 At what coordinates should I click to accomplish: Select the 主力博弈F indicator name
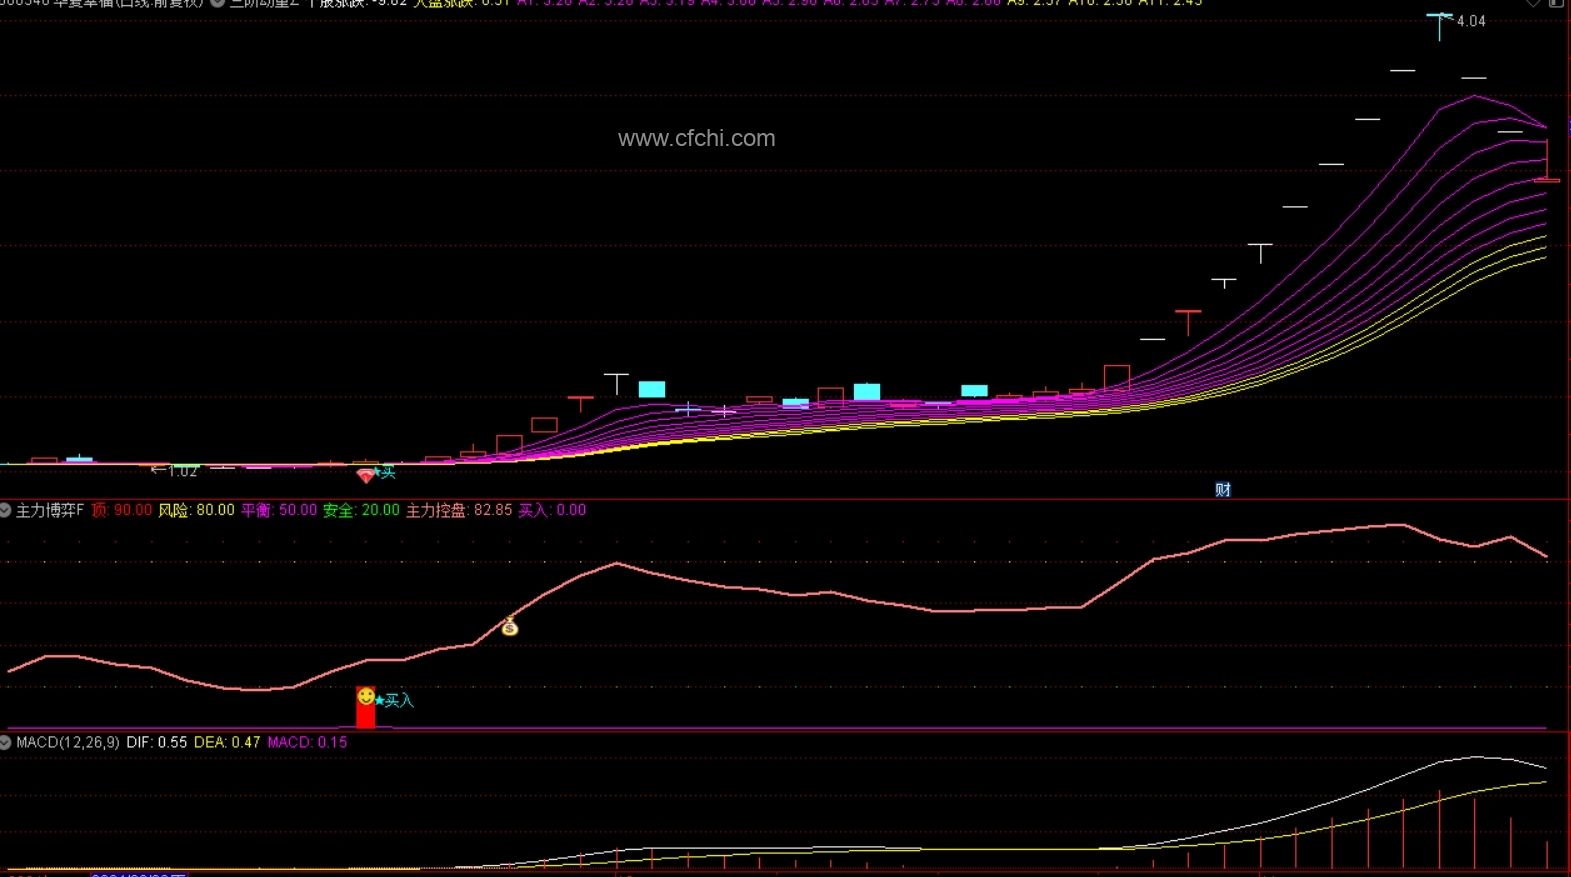50,510
